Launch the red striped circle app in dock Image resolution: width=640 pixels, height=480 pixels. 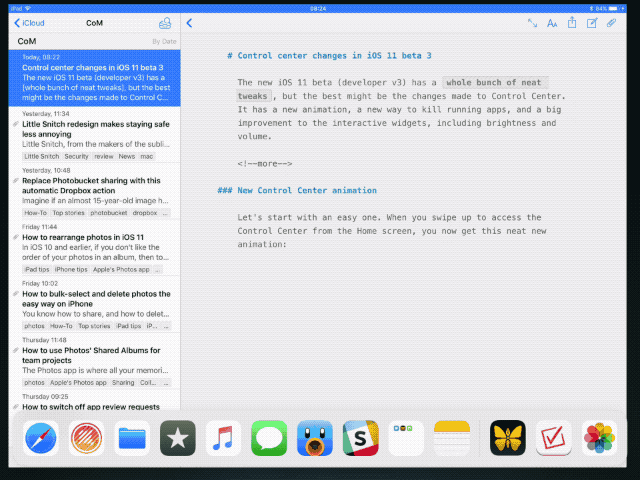[x=86, y=438]
